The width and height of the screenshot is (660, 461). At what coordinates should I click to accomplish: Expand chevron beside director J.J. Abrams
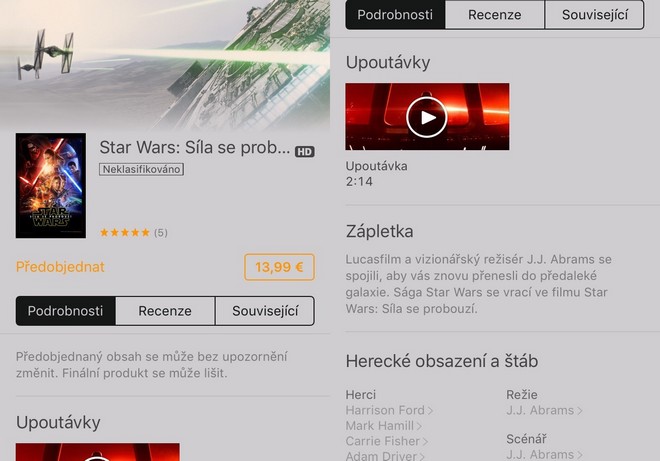pos(580,410)
